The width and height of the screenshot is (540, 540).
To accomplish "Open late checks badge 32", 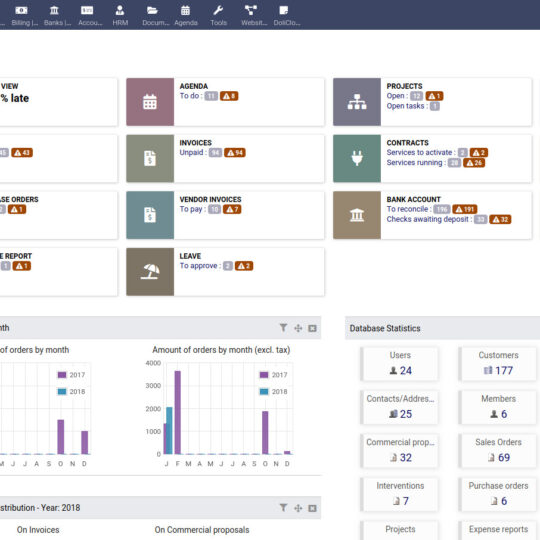I will pos(500,220).
